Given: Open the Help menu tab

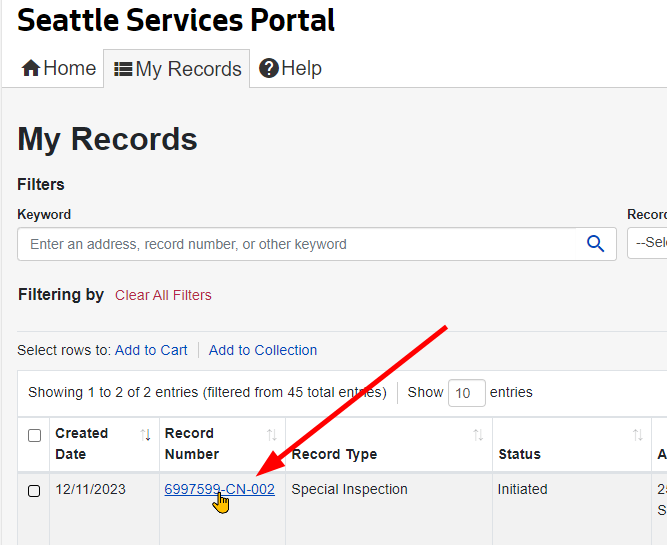Looking at the screenshot, I should (x=291, y=68).
